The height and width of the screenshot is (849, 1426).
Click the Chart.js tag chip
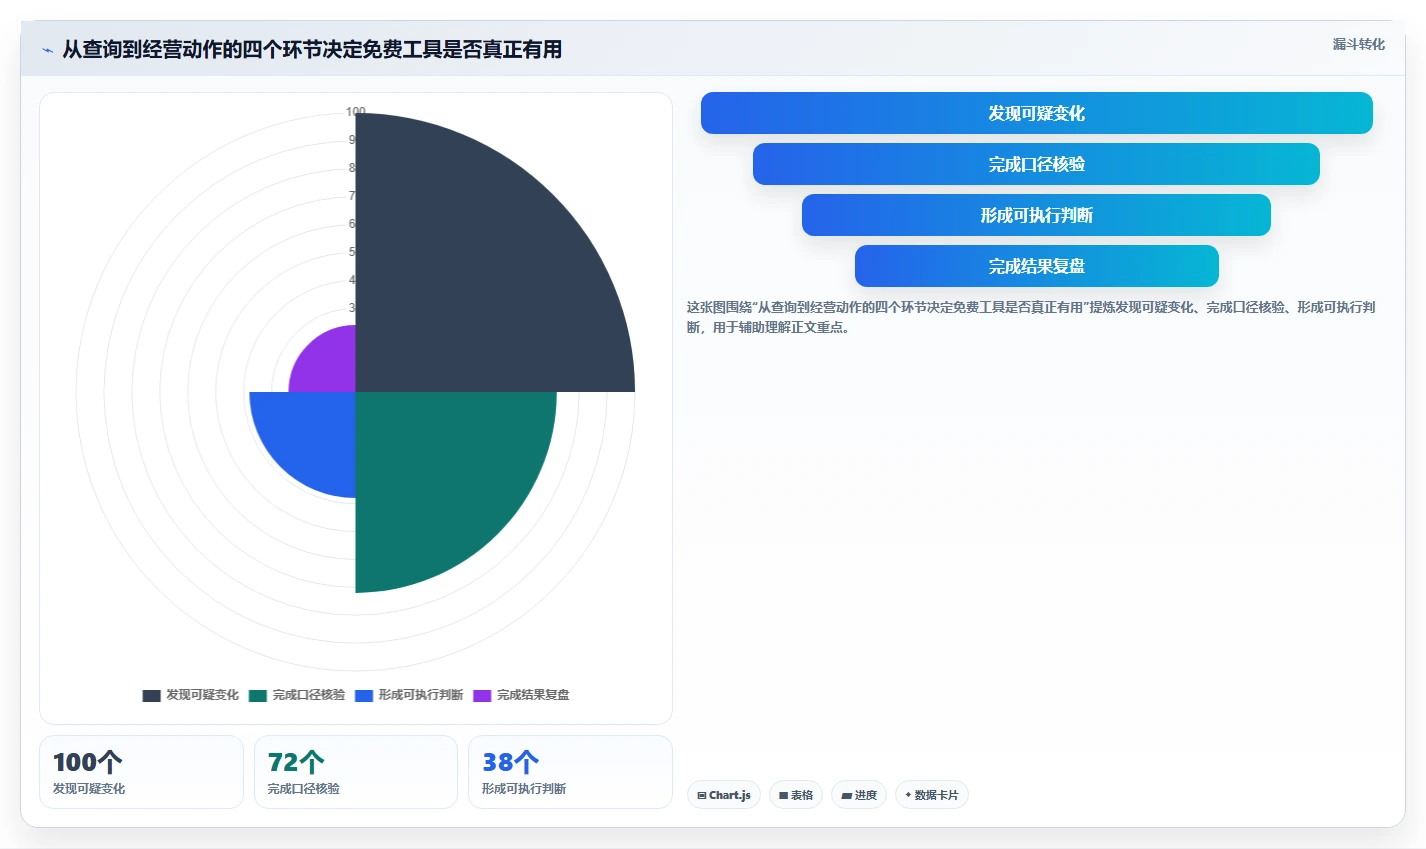coord(724,795)
